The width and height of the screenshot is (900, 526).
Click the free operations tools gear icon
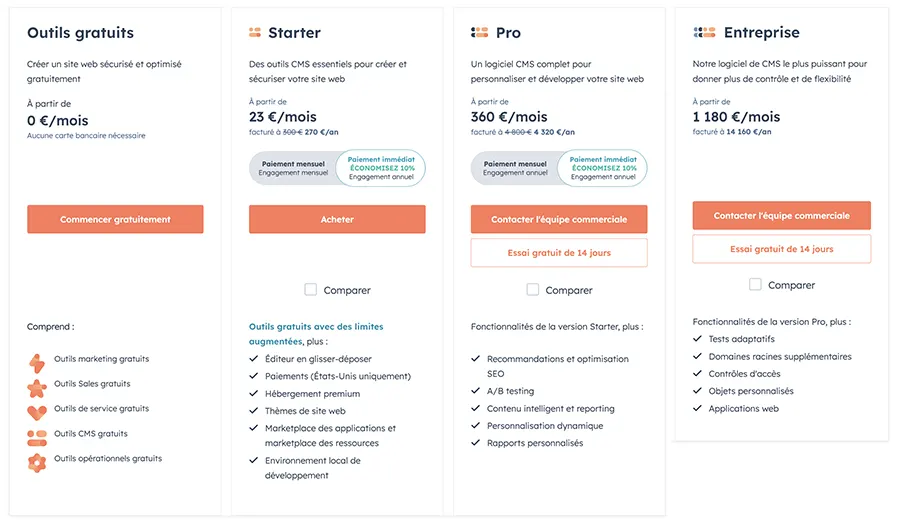pyautogui.click(x=37, y=462)
